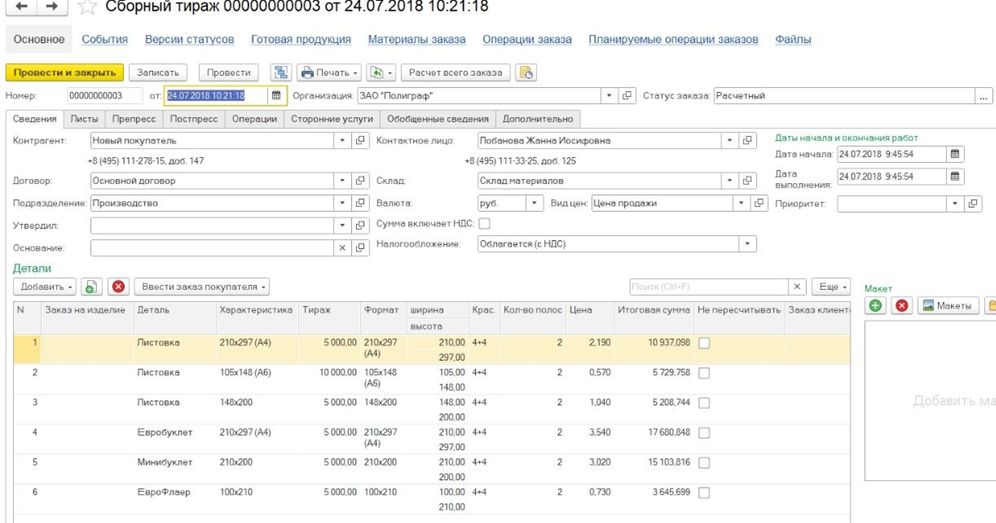Viewport: 996px width, 523px height.
Task: Expand the Налогообложение dropdown
Action: (747, 244)
